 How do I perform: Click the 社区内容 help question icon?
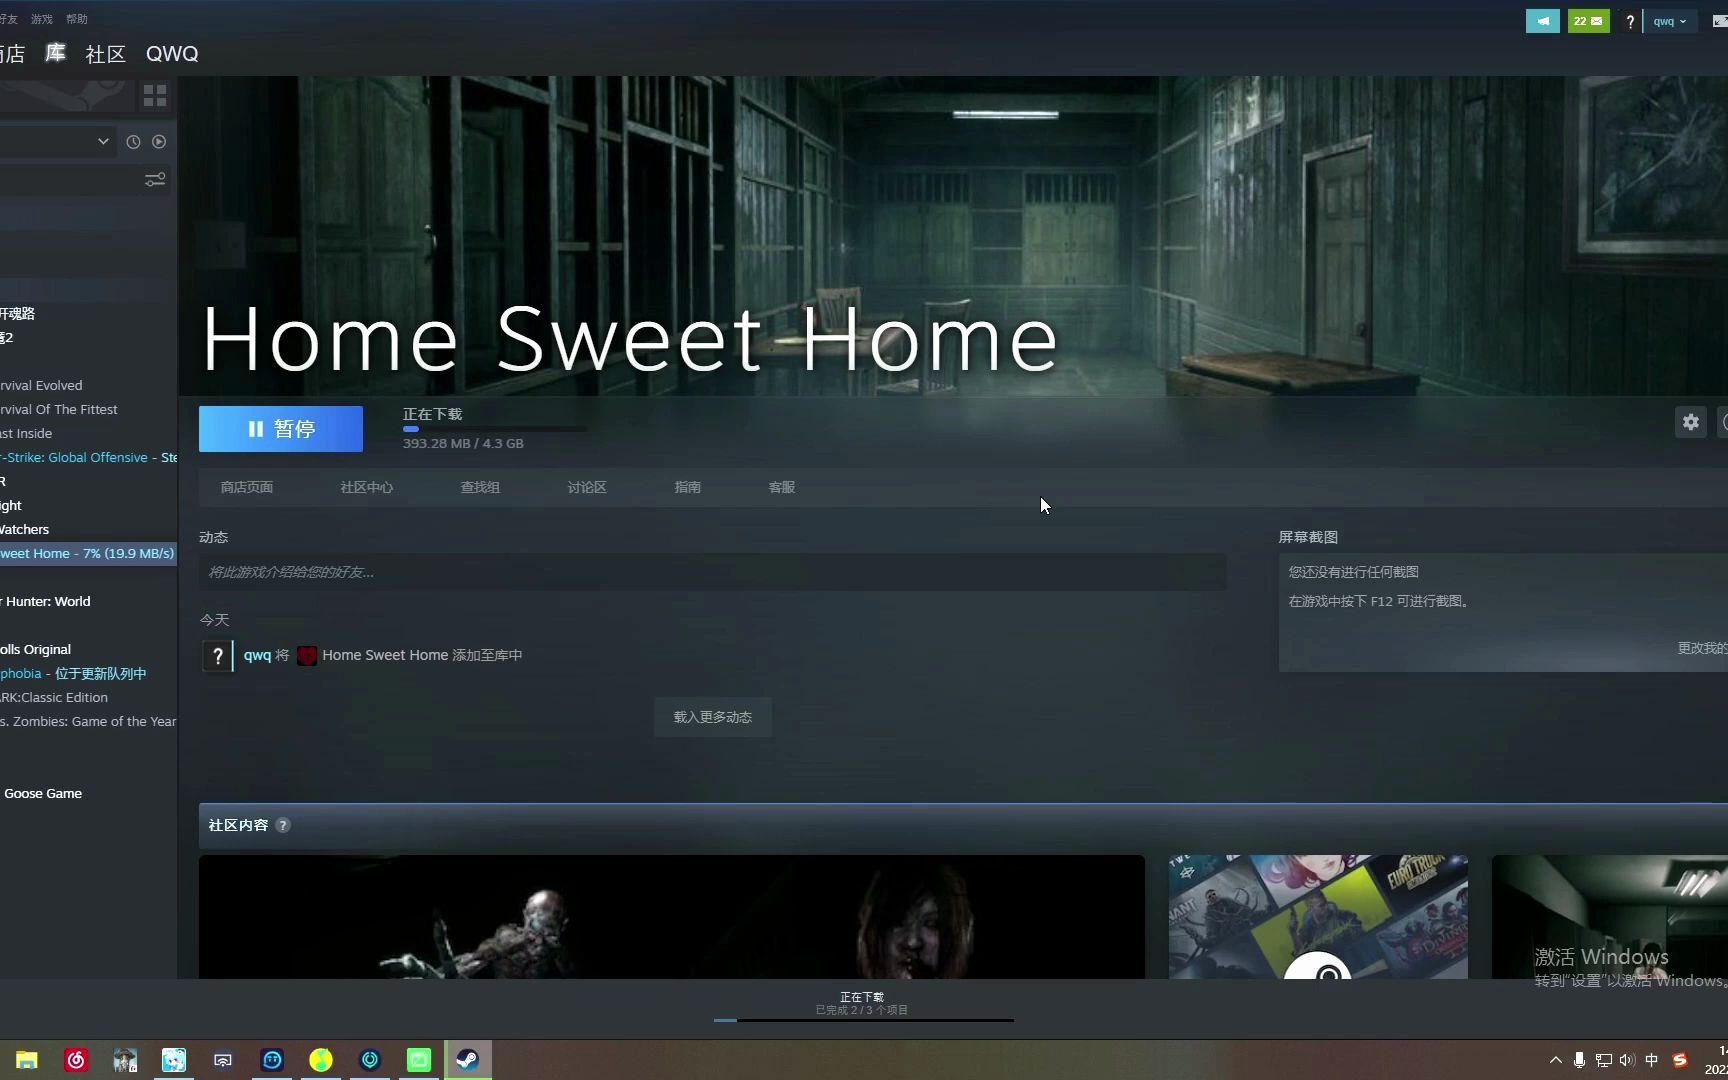click(x=283, y=825)
